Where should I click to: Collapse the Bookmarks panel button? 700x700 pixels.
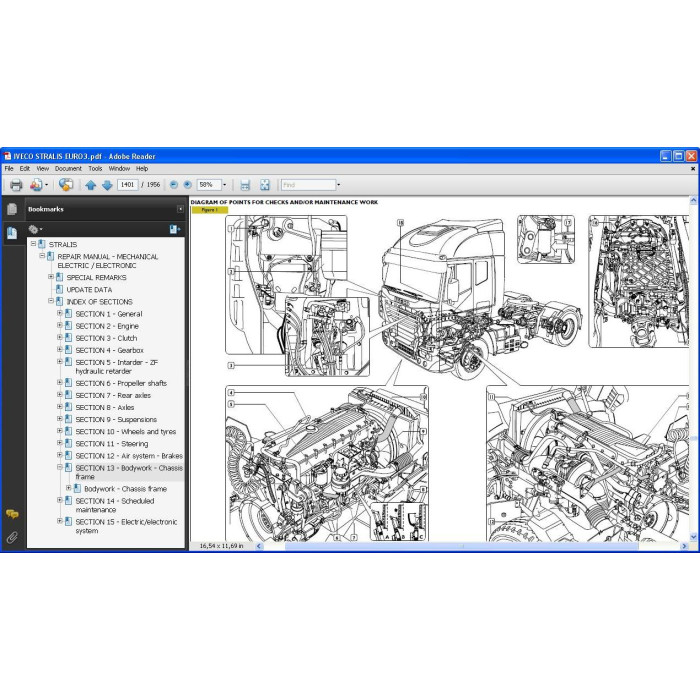(x=180, y=209)
